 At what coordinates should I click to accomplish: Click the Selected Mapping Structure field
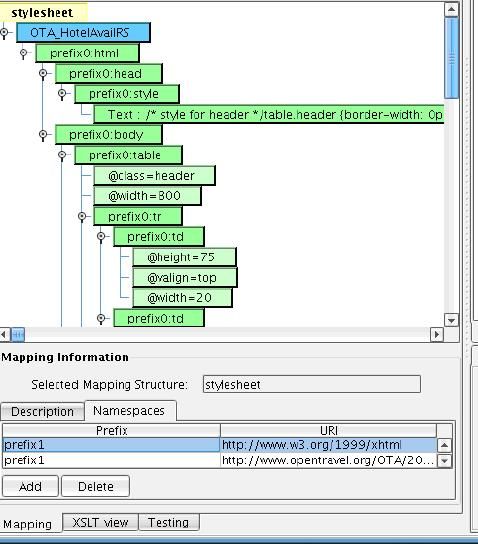pyautogui.click(x=312, y=384)
